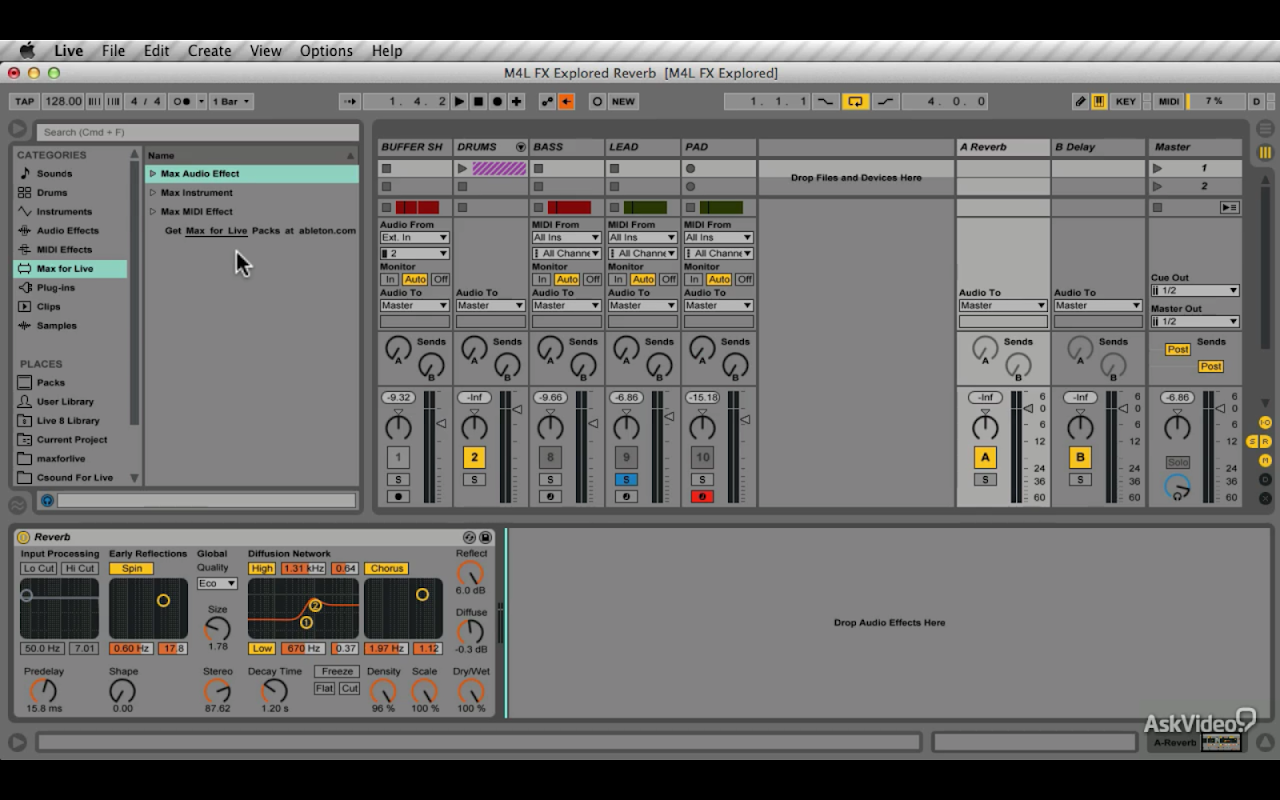Expand the Max Audio Effect folder
The height and width of the screenshot is (800, 1280).
[153, 174]
